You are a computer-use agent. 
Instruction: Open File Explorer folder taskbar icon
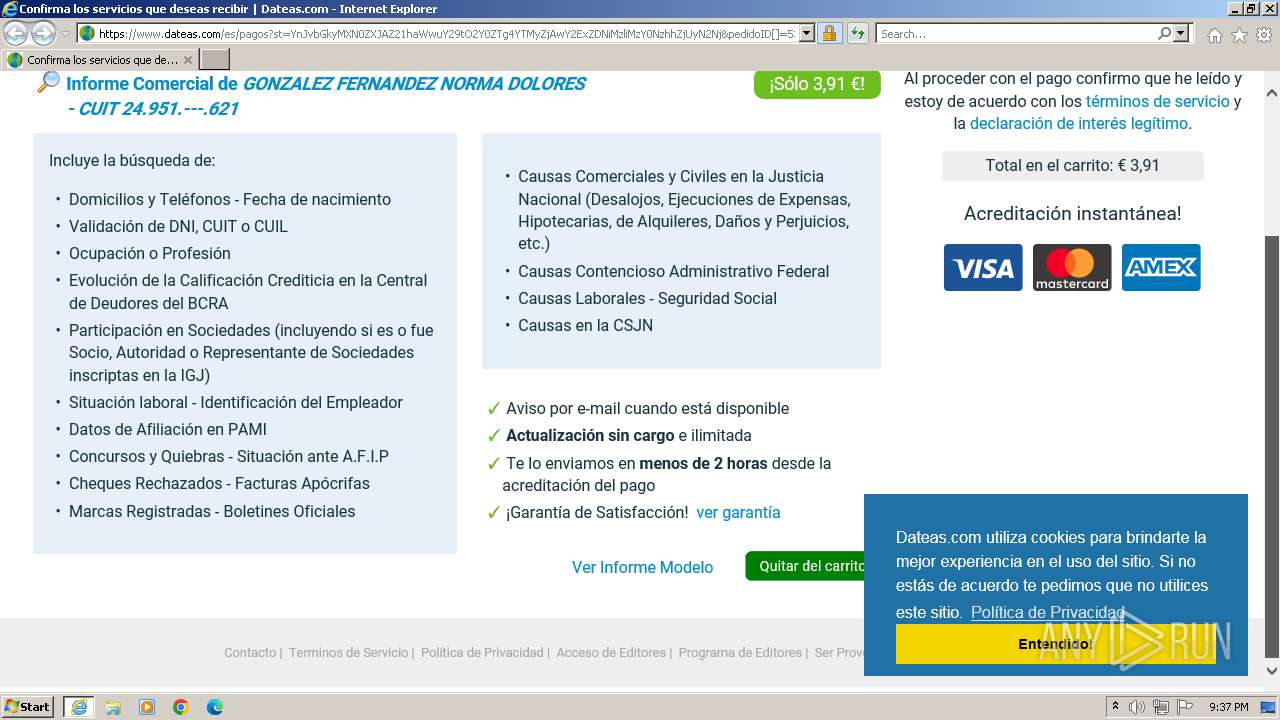113,707
